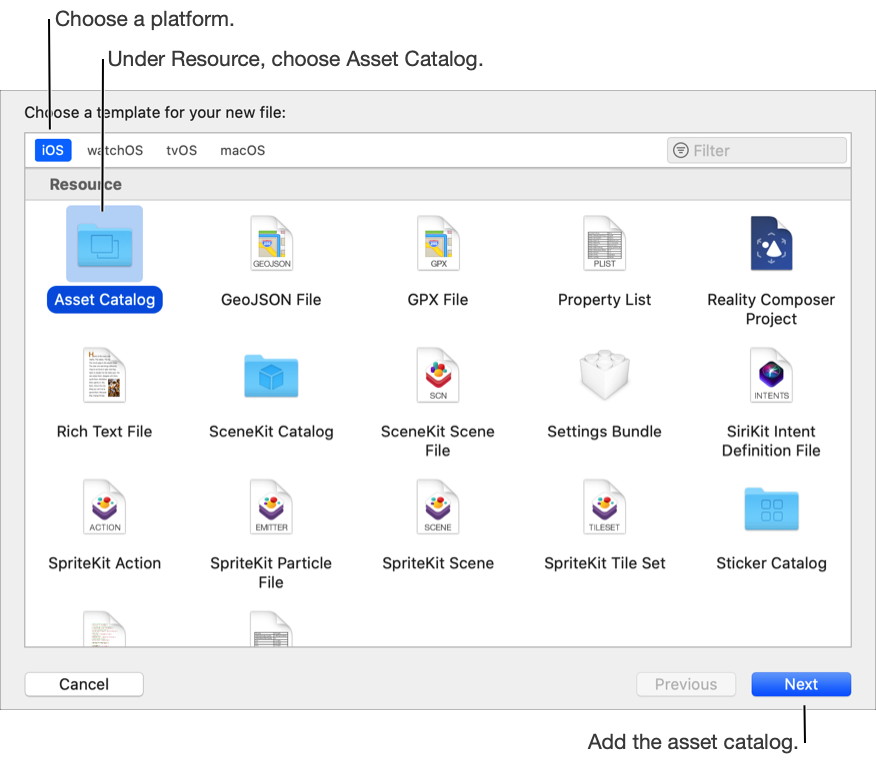The image size is (876, 760).
Task: Click the Reality Composer Project label
Action: 771,309
